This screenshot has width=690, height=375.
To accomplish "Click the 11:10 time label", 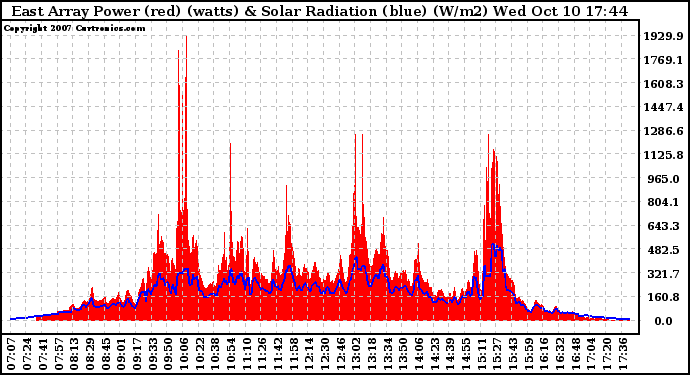I will coord(247,354).
